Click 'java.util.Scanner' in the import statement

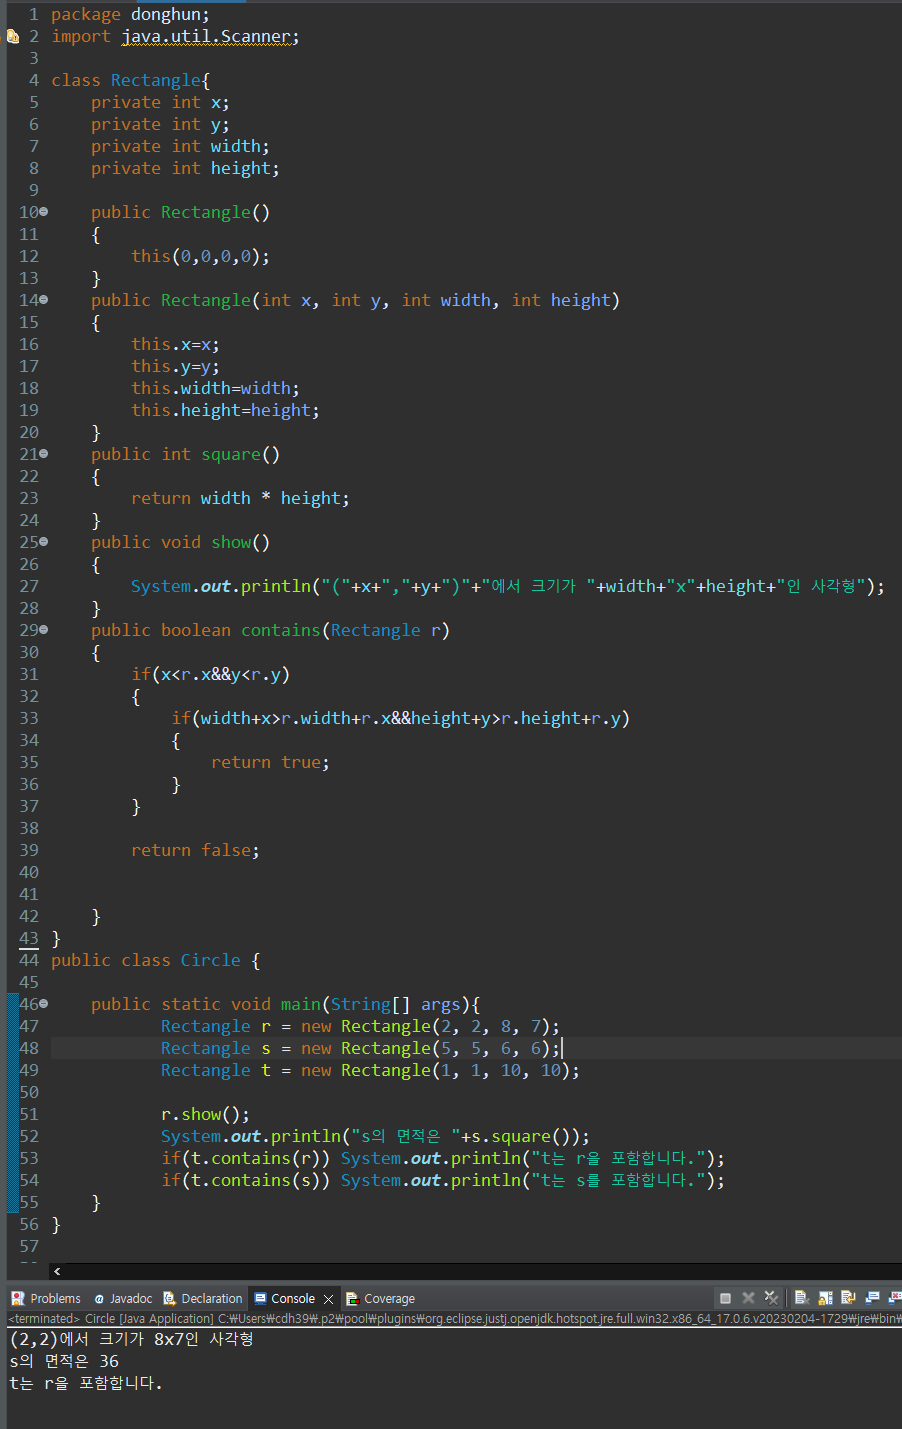[206, 36]
